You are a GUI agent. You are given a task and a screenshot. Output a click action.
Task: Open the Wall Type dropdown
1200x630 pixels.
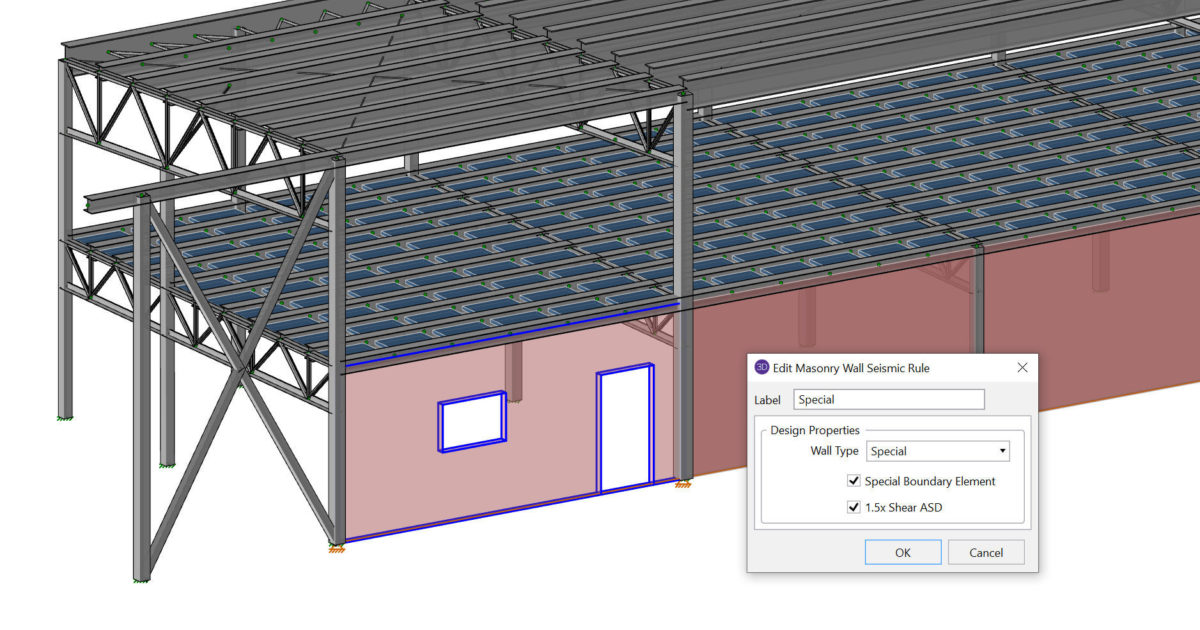(x=937, y=451)
